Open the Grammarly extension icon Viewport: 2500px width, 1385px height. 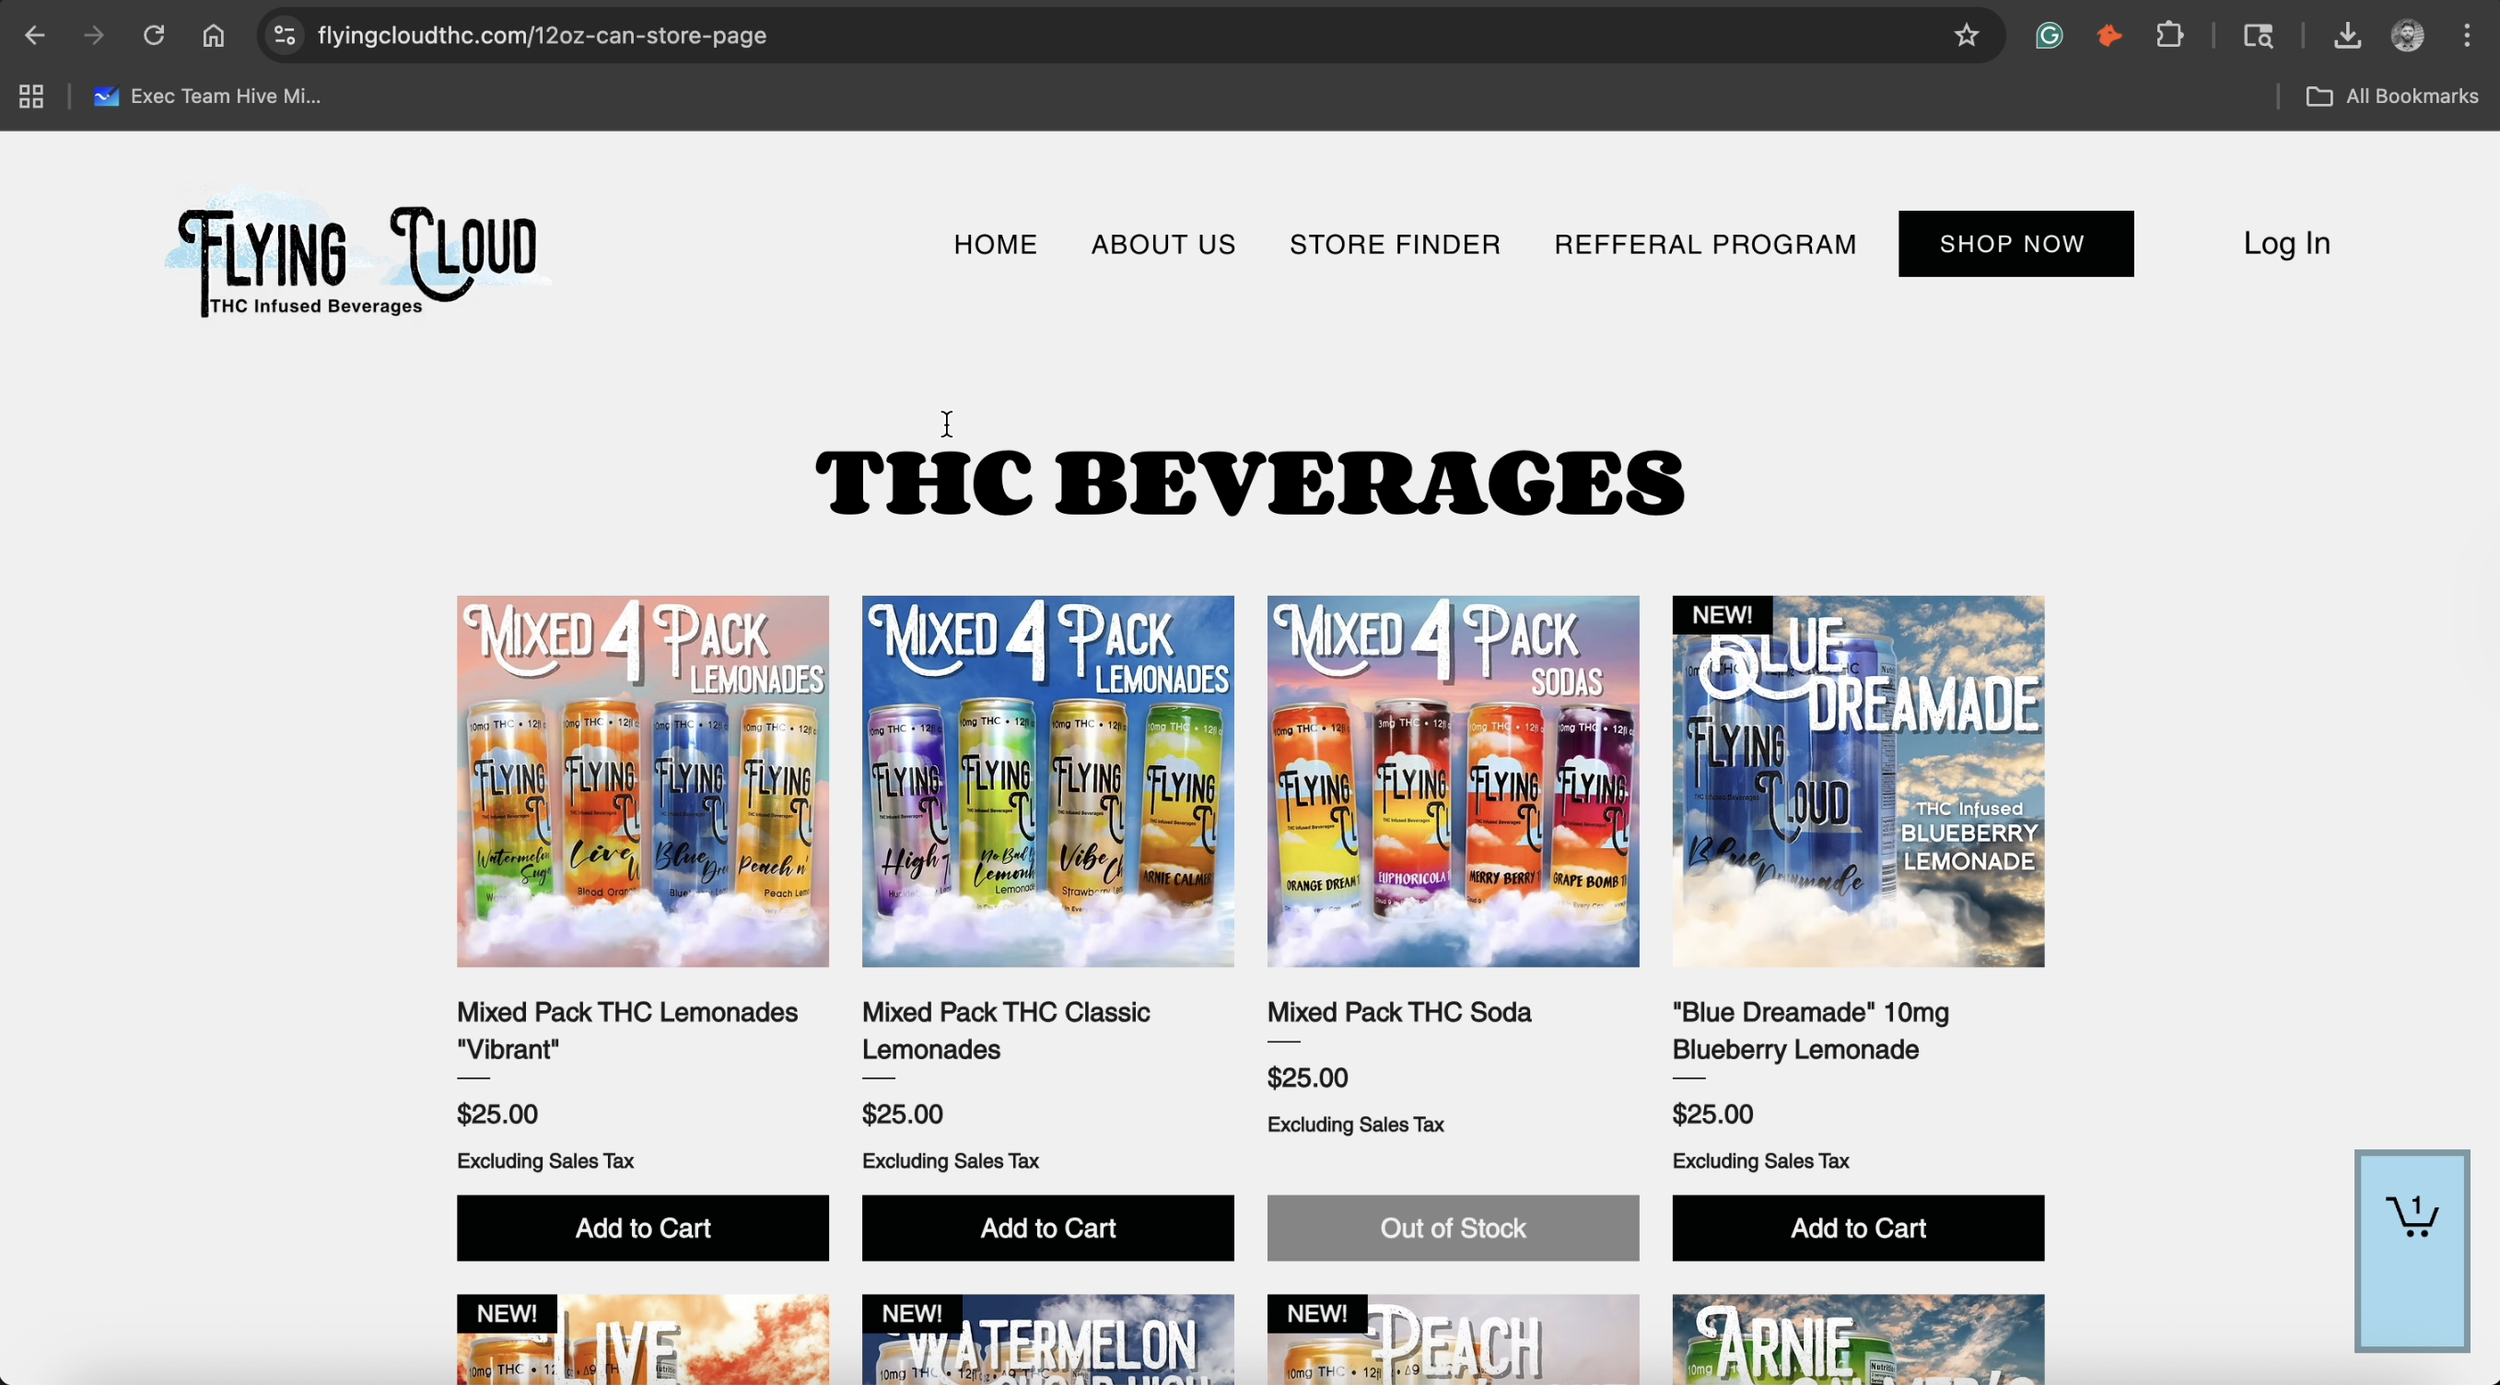pyautogui.click(x=2049, y=36)
